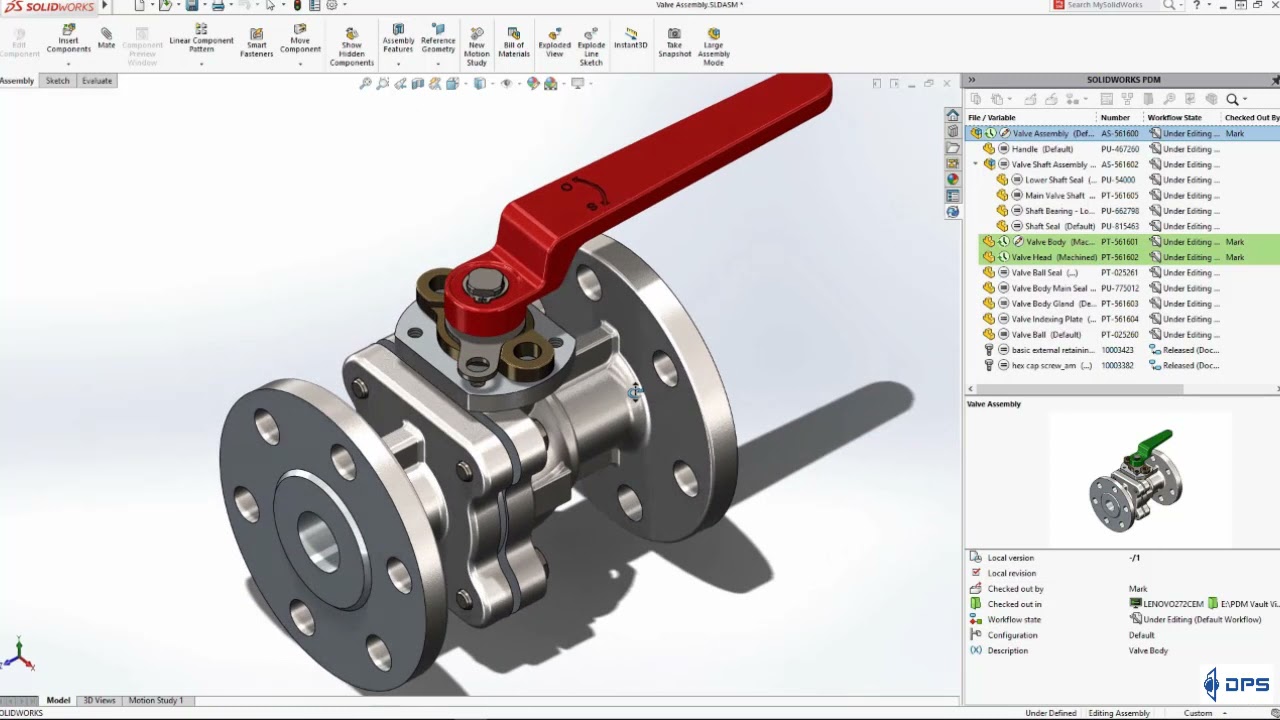The height and width of the screenshot is (720, 1280).
Task: Click the Under Editing (Default Workflow) value
Action: [x=1202, y=619]
